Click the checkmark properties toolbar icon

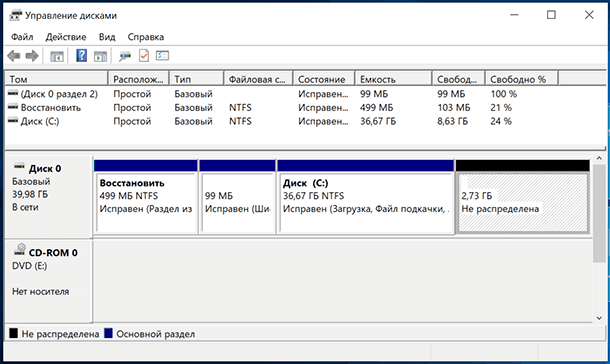(144, 56)
